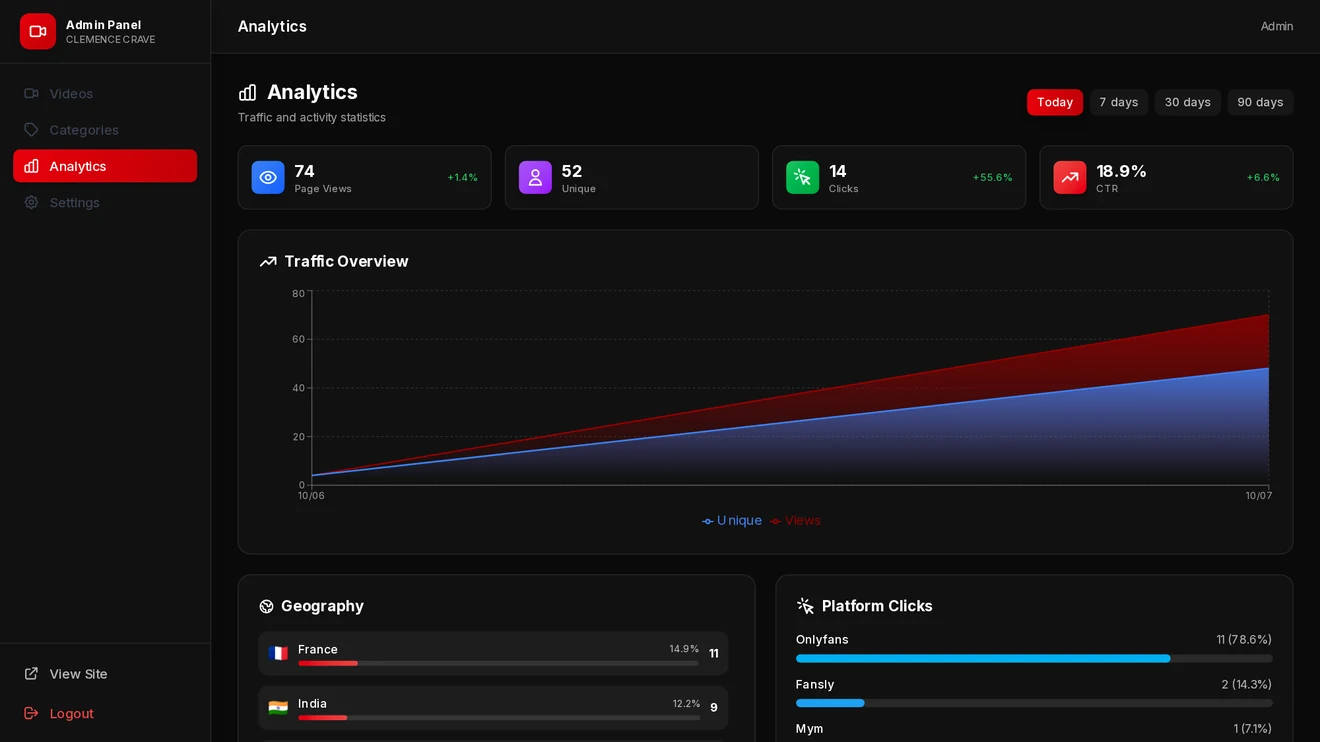Click the 18.9% CTR value
Image resolution: width=1320 pixels, height=742 pixels.
coord(1121,171)
